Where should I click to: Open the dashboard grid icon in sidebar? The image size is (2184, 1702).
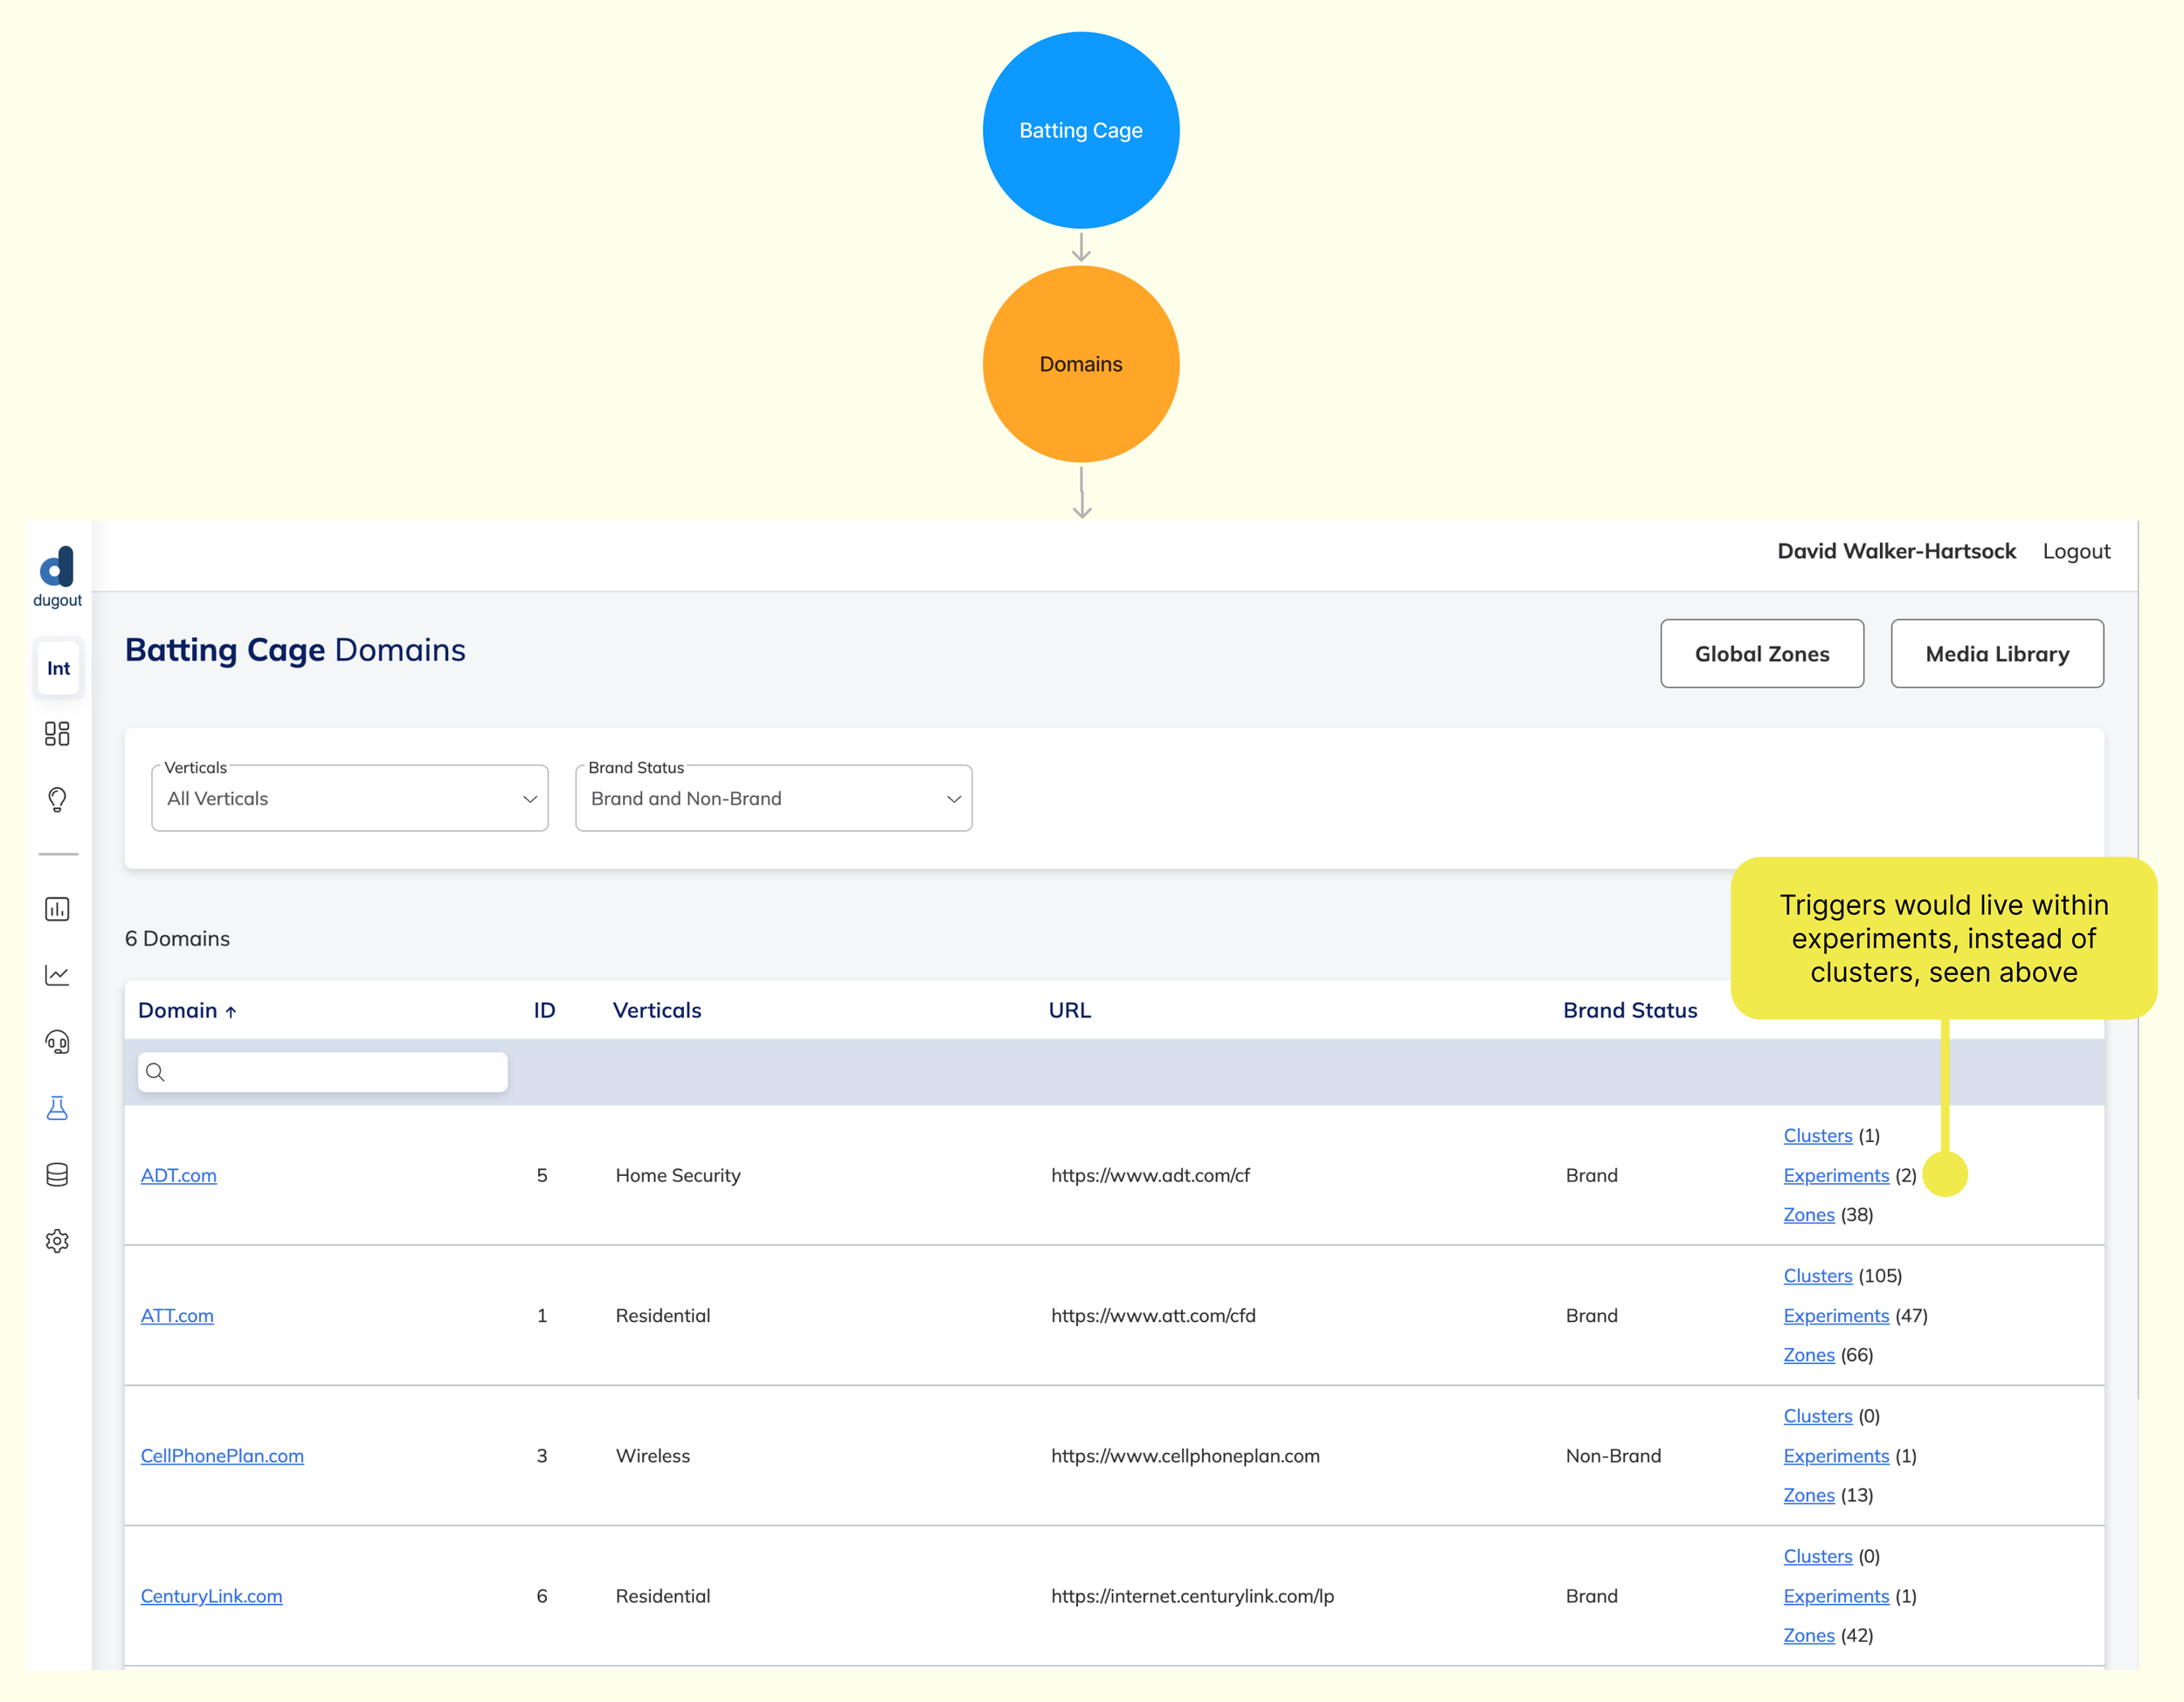[57, 734]
